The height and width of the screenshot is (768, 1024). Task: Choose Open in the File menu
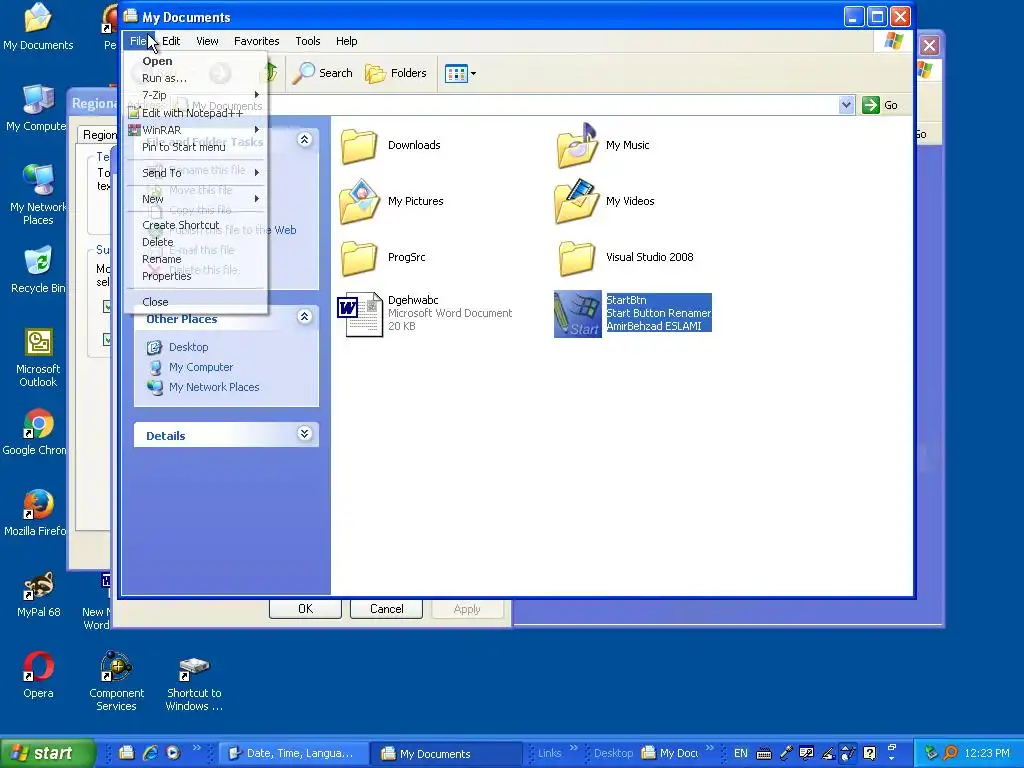[196, 61]
